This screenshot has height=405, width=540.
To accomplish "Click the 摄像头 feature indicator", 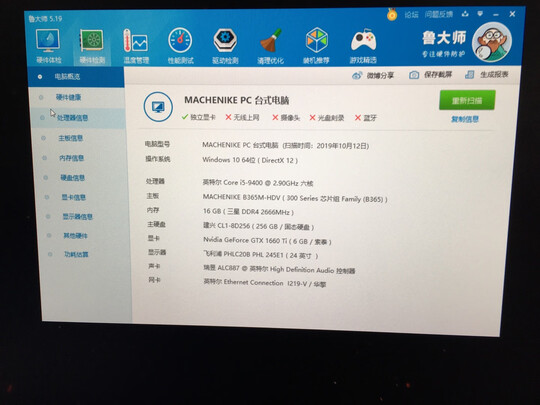I will (x=286, y=118).
